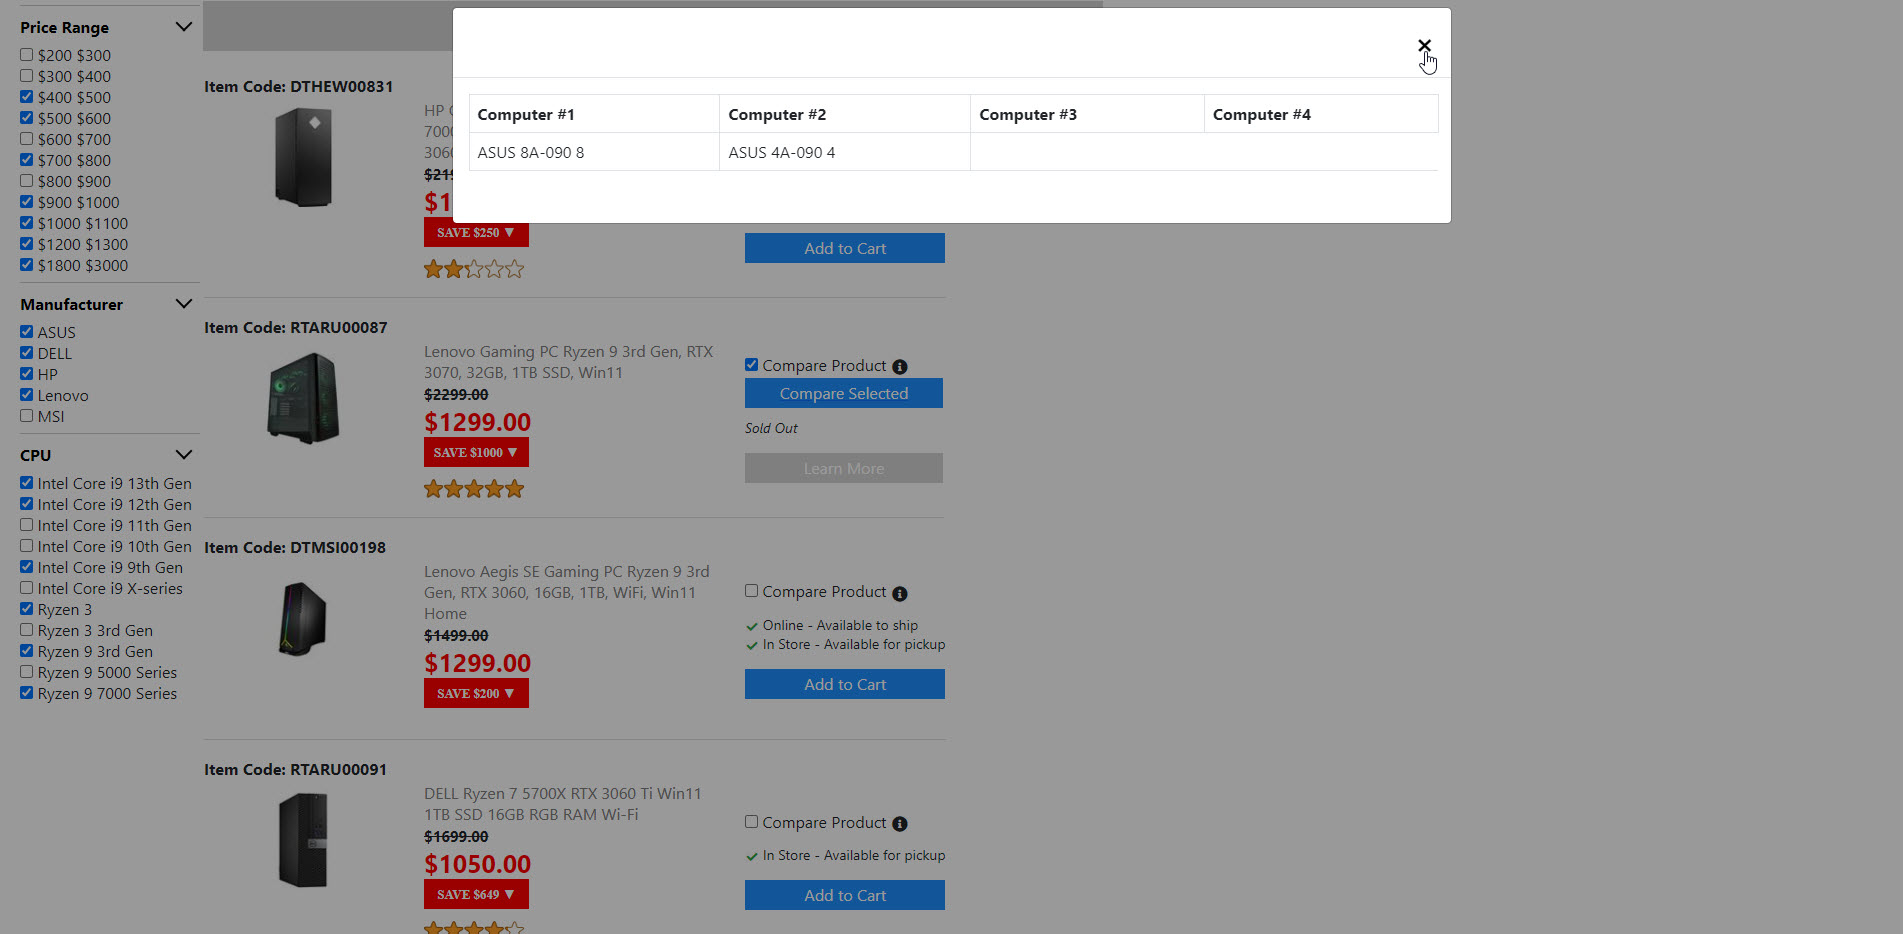Check Compare Product for Lenovo Aegis SE
This screenshot has width=1903, height=934.
point(751,591)
